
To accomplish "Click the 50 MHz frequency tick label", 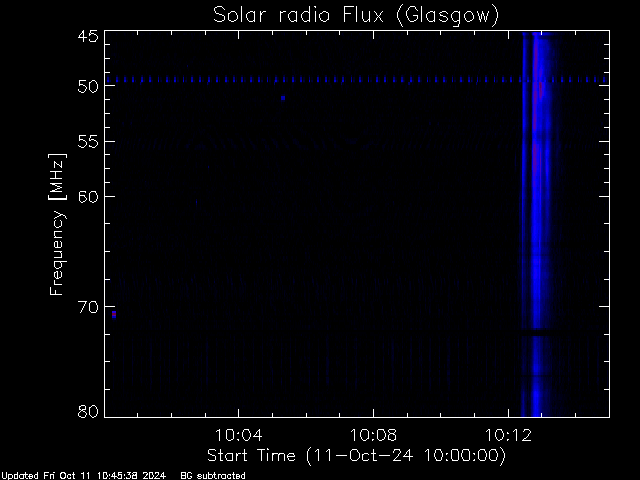I will 88,87.
